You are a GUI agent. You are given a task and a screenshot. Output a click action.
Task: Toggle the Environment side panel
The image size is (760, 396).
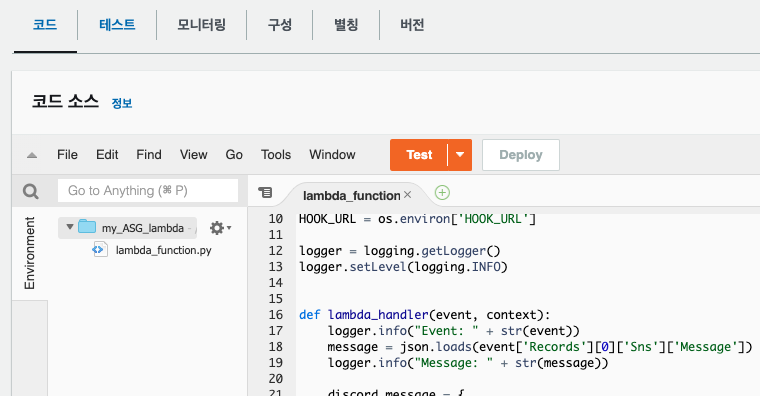[30, 253]
